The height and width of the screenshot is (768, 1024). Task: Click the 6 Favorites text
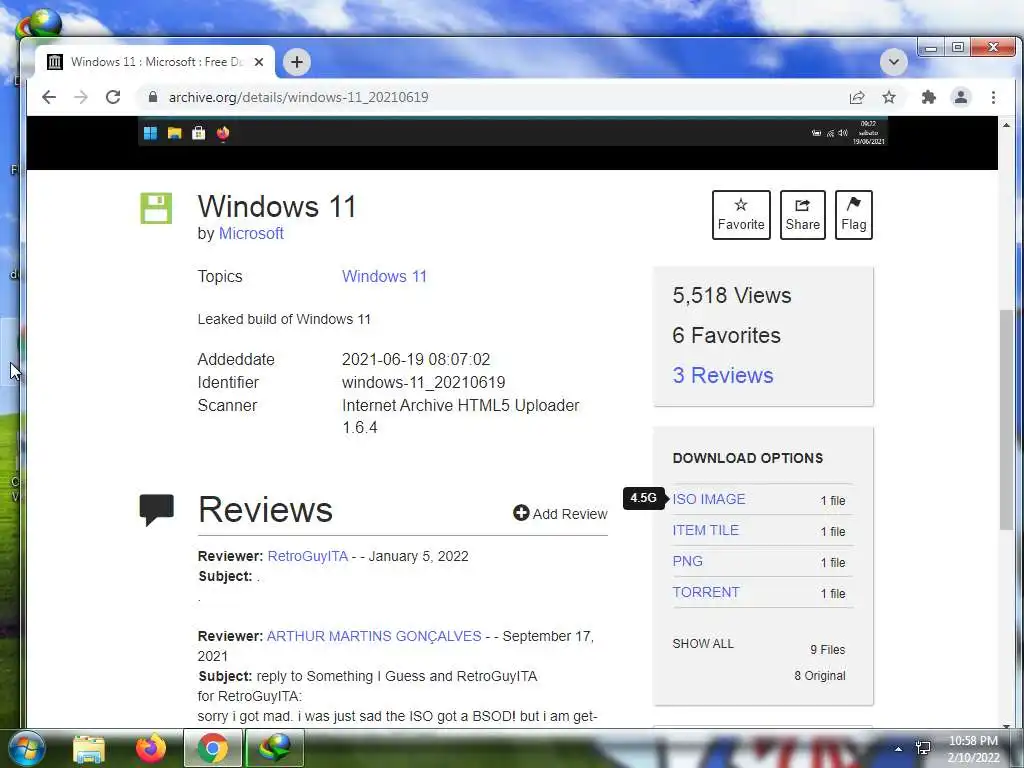pyautogui.click(x=726, y=336)
